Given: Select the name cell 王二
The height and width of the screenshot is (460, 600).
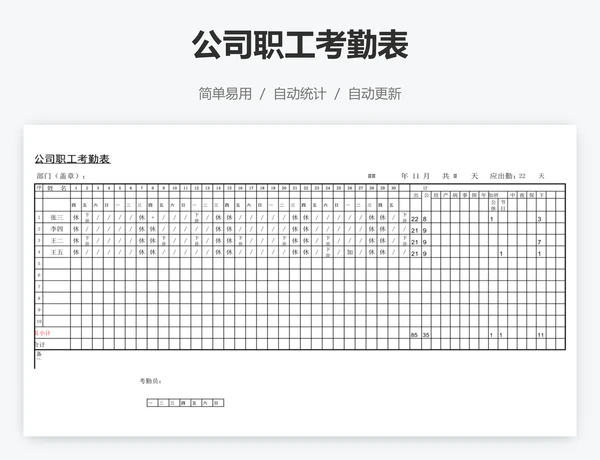Looking at the screenshot, I should [x=57, y=241].
